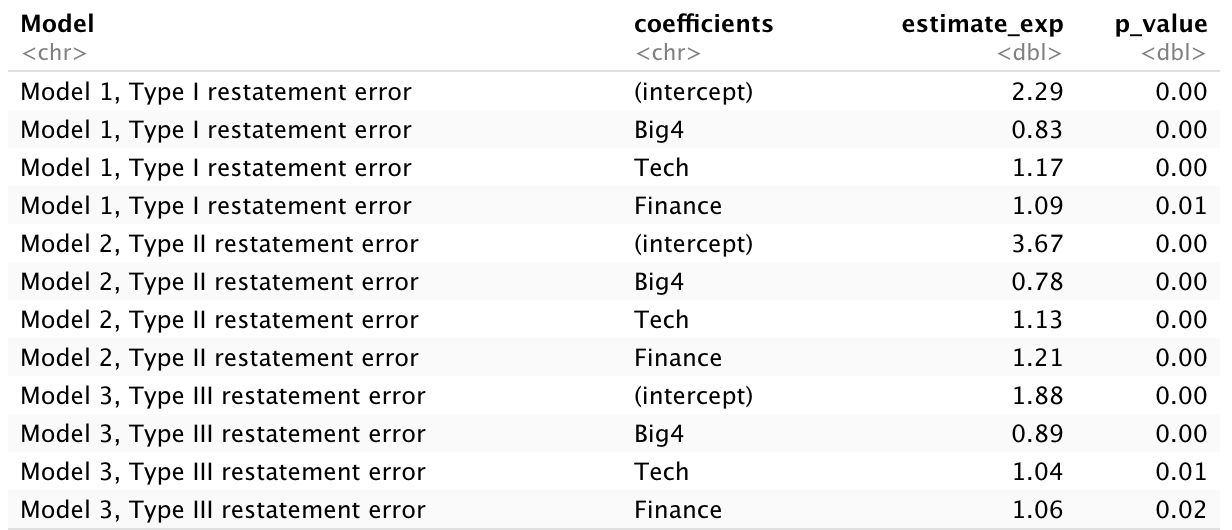Click Big4 coefficient with estimate 0.78
The height and width of the screenshot is (530, 1232).
coord(661,283)
